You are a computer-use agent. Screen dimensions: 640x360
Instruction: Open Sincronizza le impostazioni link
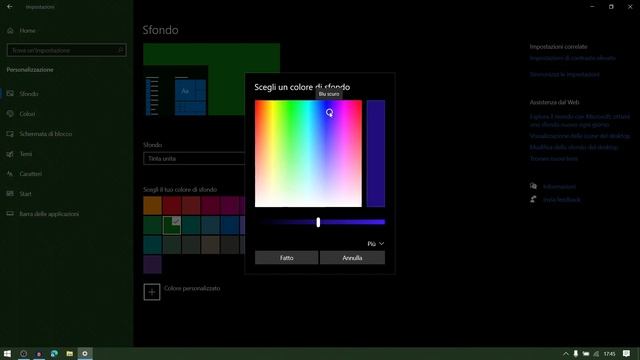click(564, 74)
